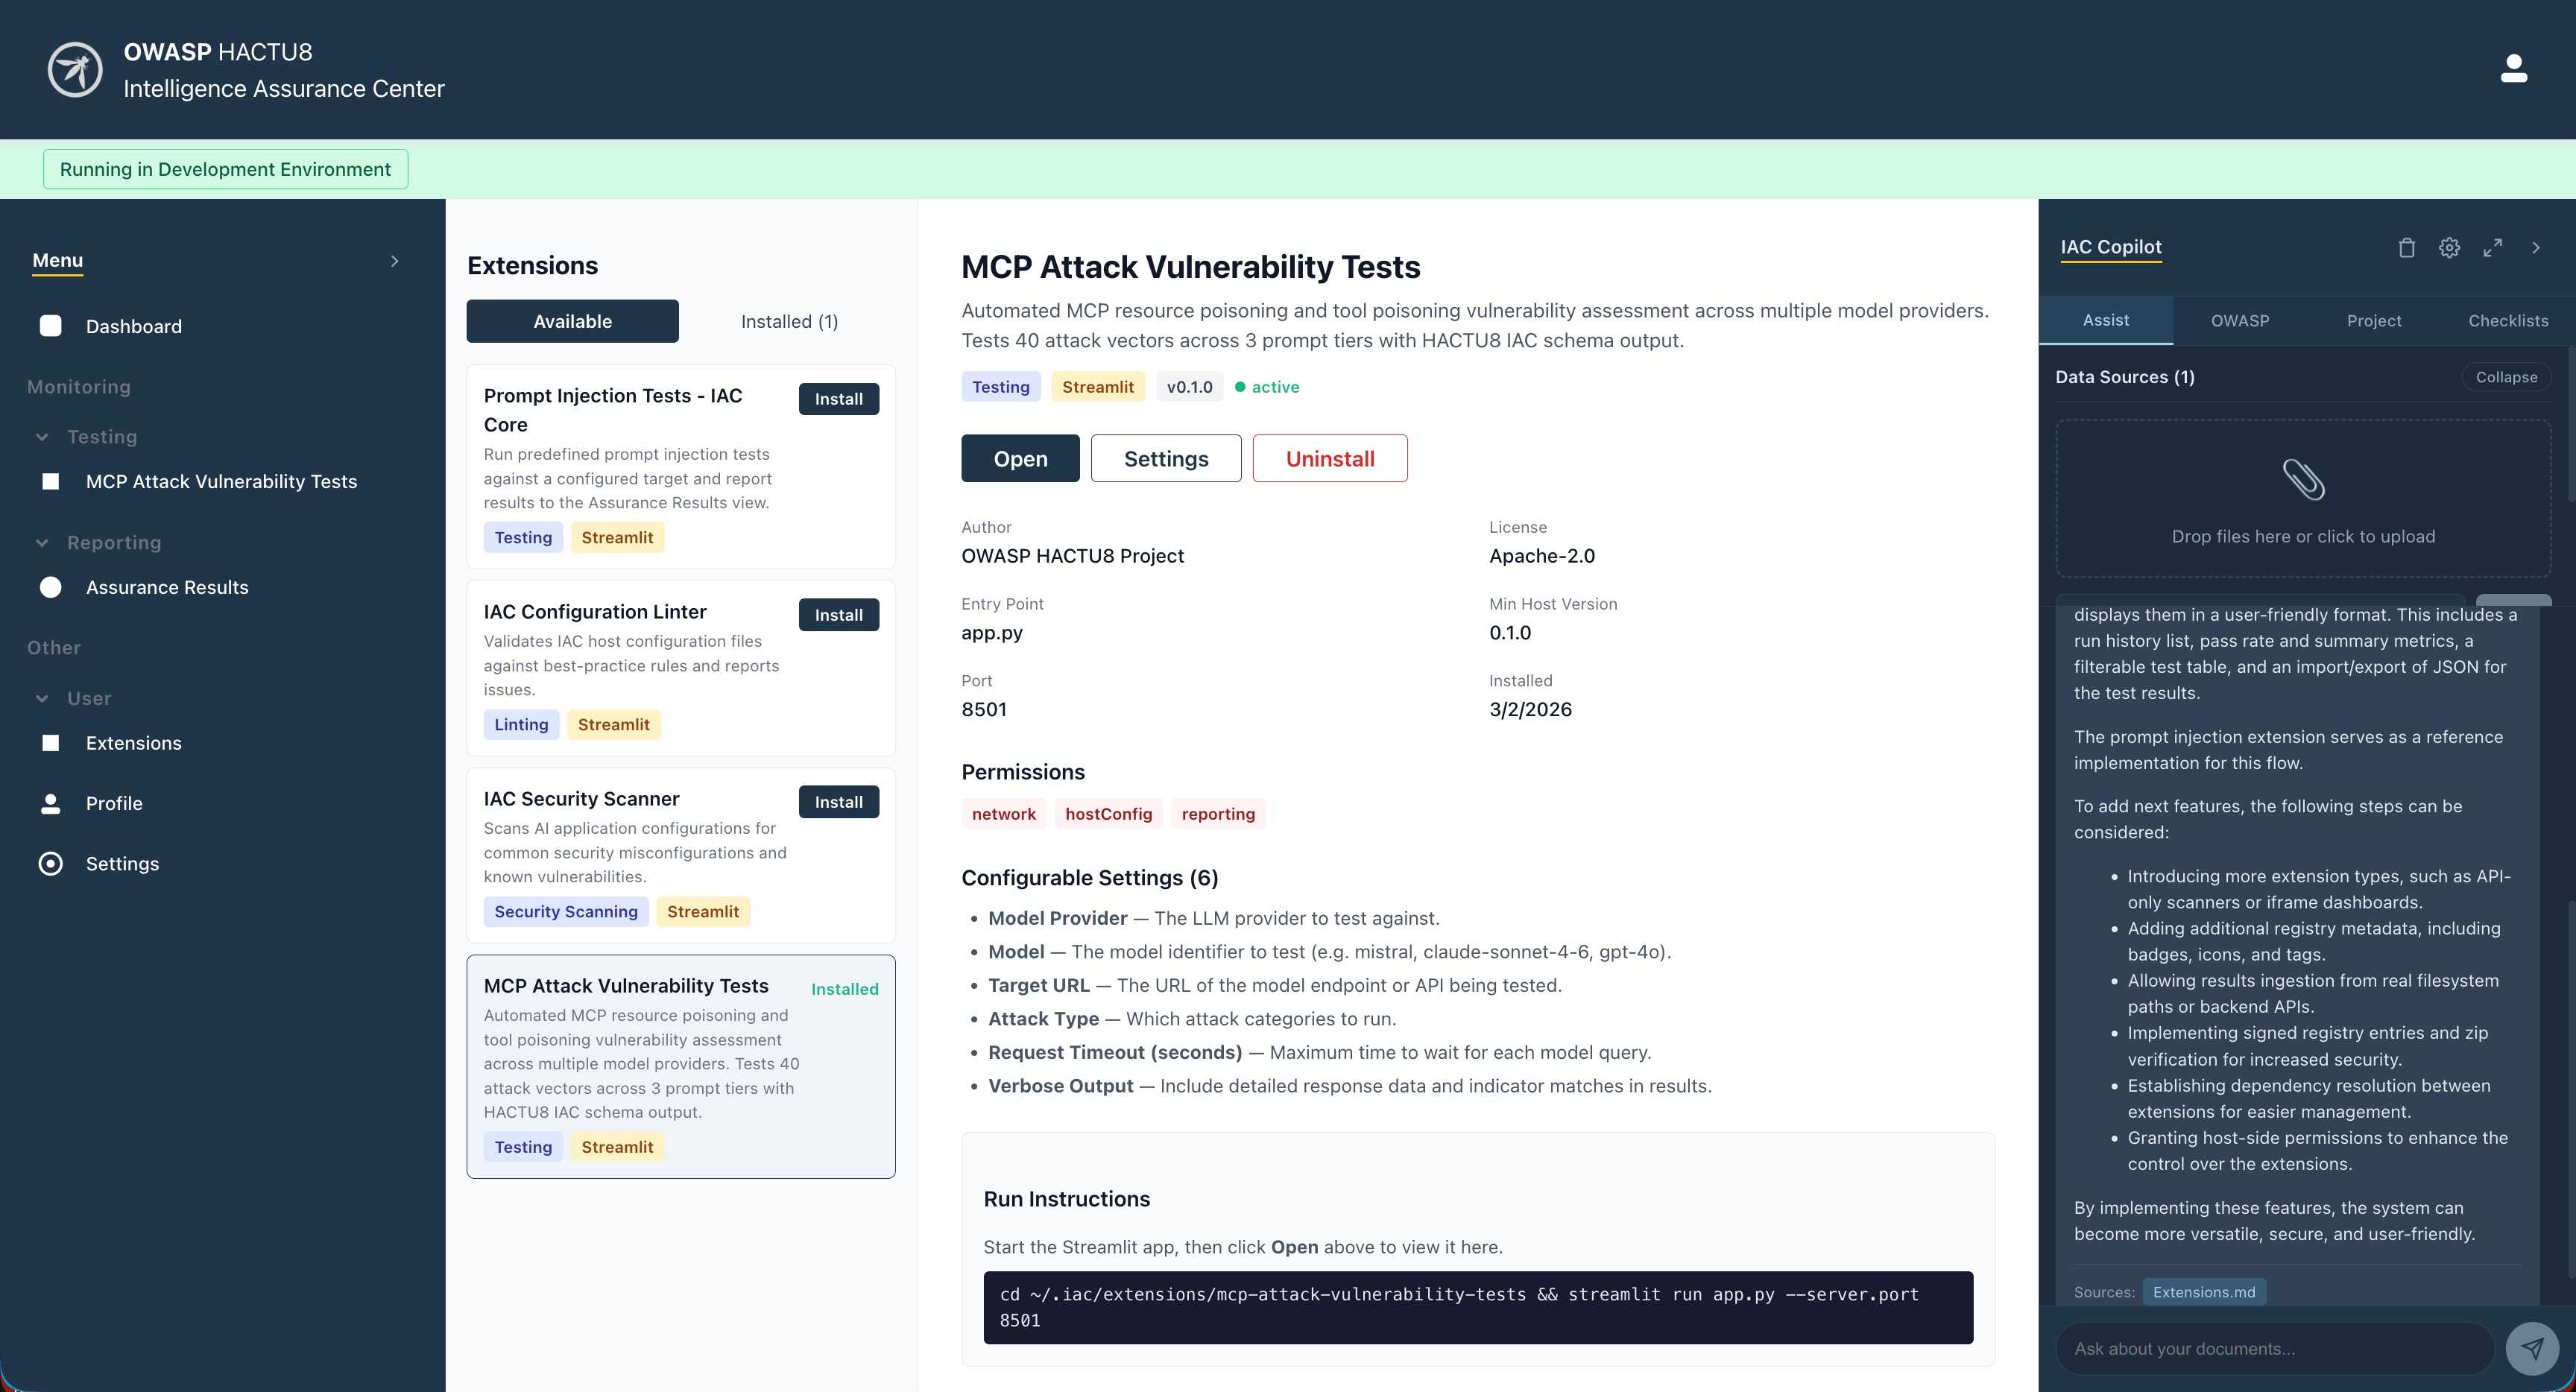Collapse the Reporting section in sidebar
The width and height of the screenshot is (2576, 1392).
42,543
